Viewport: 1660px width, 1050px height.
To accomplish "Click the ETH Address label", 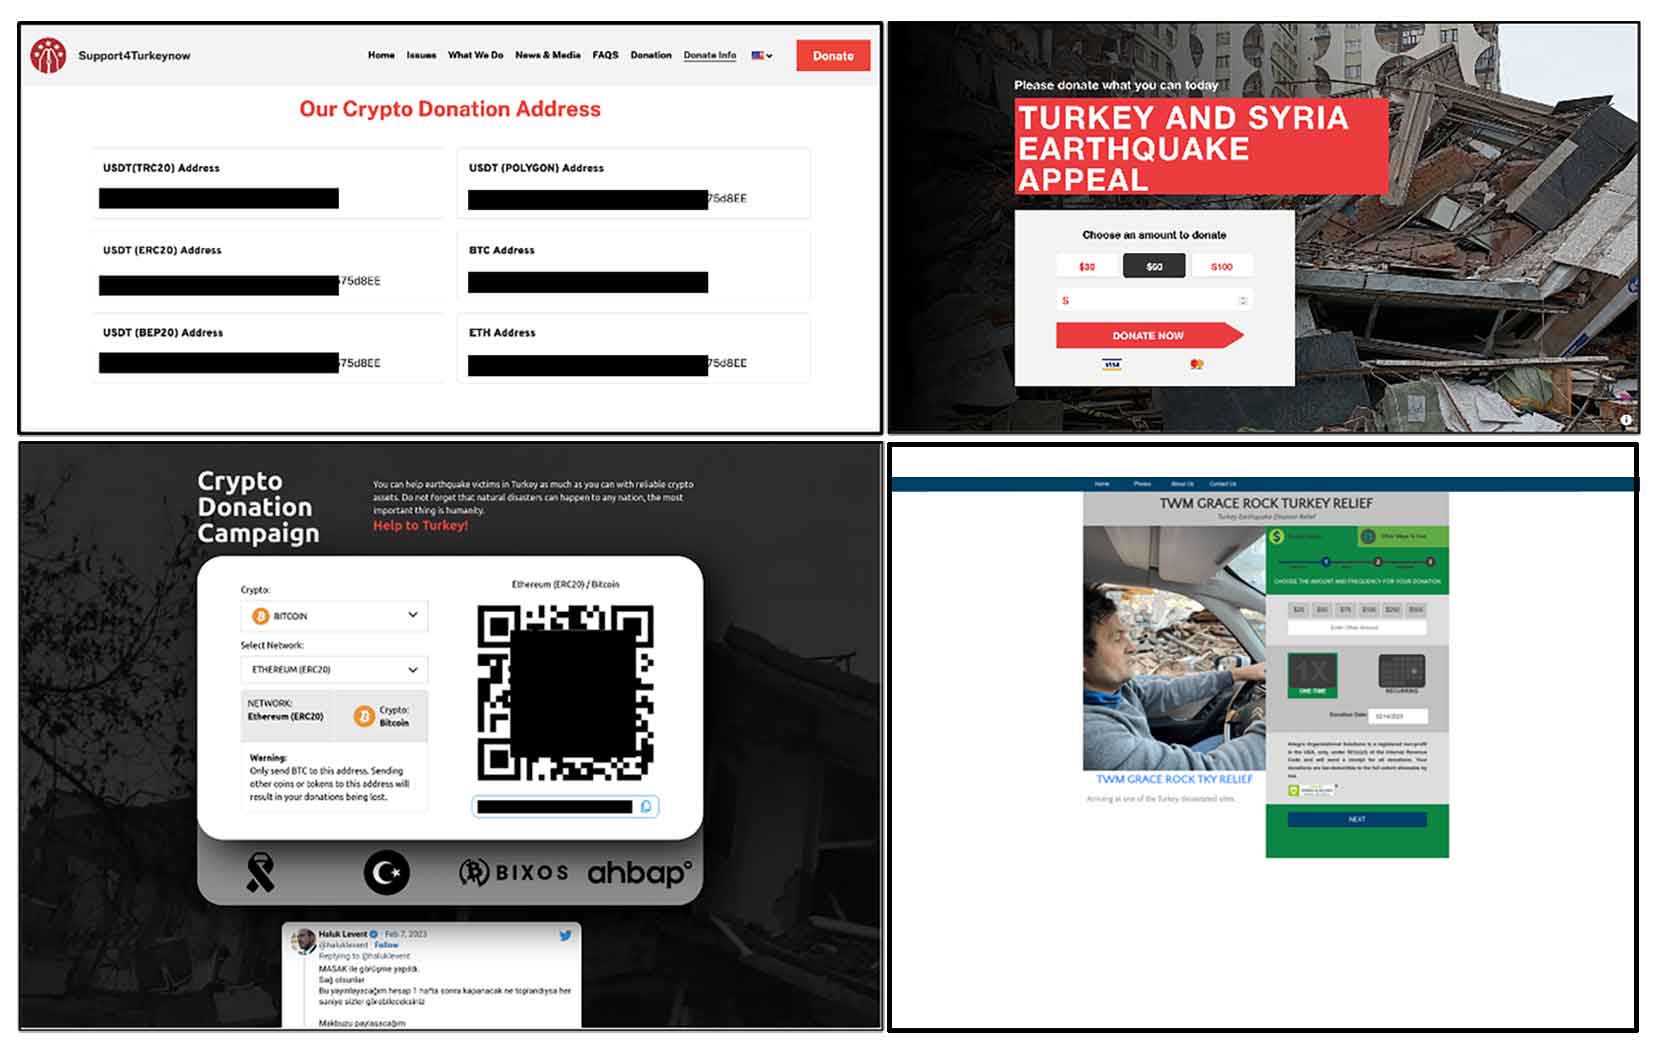I will coord(502,332).
